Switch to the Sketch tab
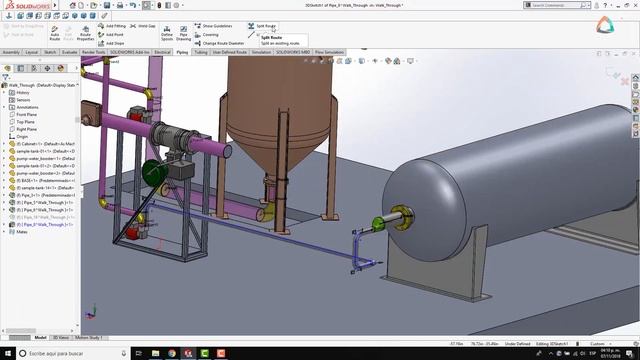The height and width of the screenshot is (360, 640). click(x=50, y=52)
